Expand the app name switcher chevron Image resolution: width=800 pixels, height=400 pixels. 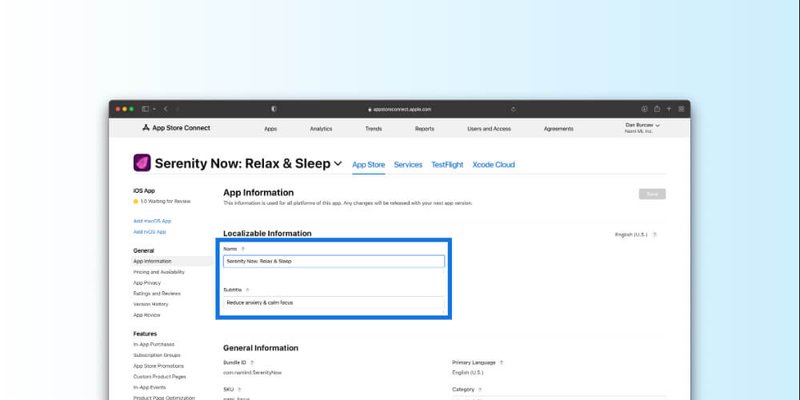click(x=338, y=164)
